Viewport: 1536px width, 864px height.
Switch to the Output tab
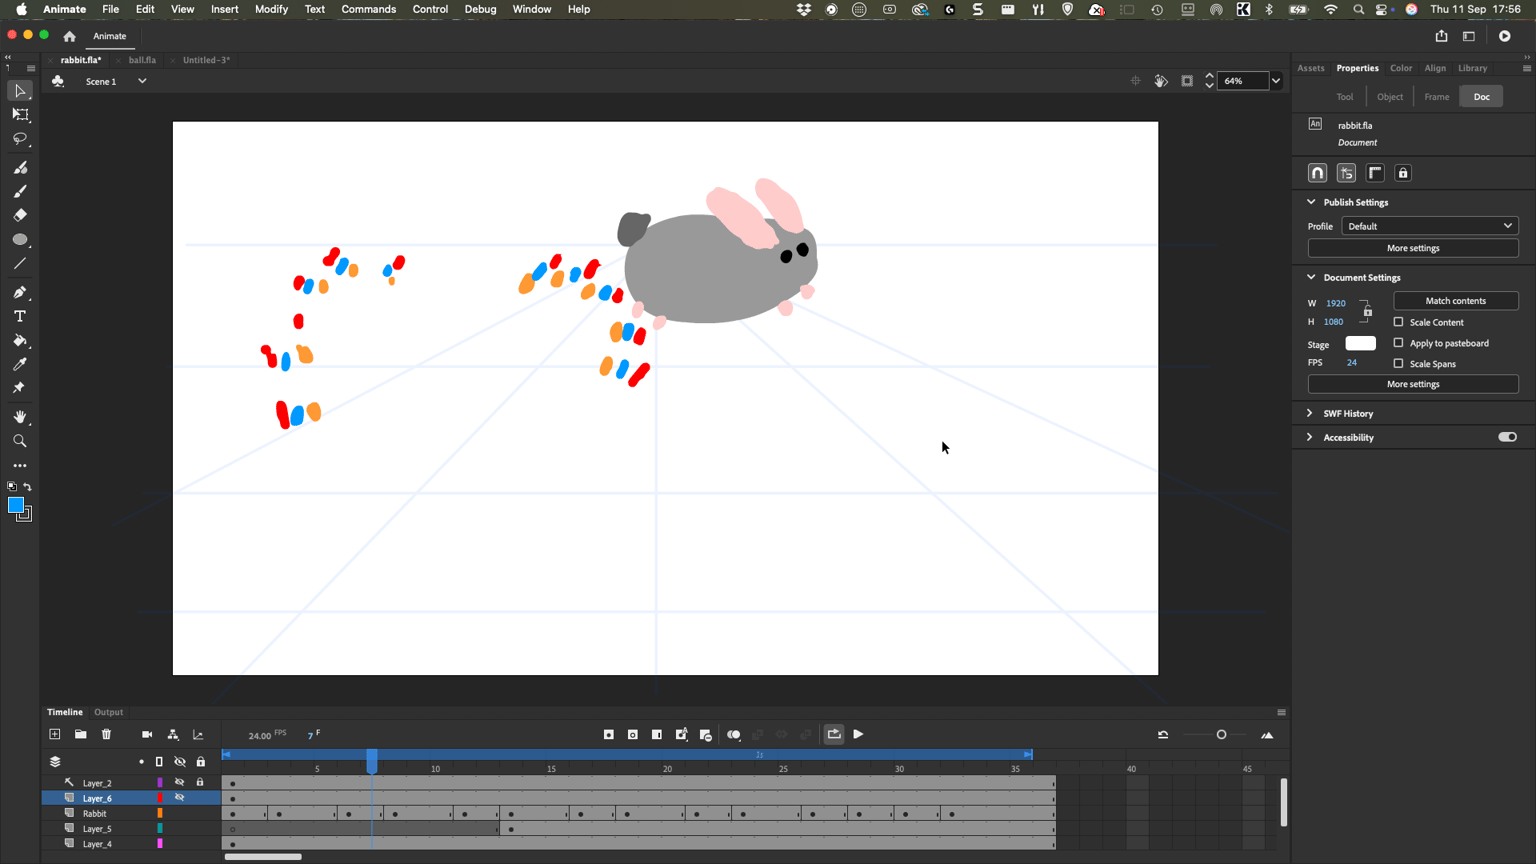108,712
